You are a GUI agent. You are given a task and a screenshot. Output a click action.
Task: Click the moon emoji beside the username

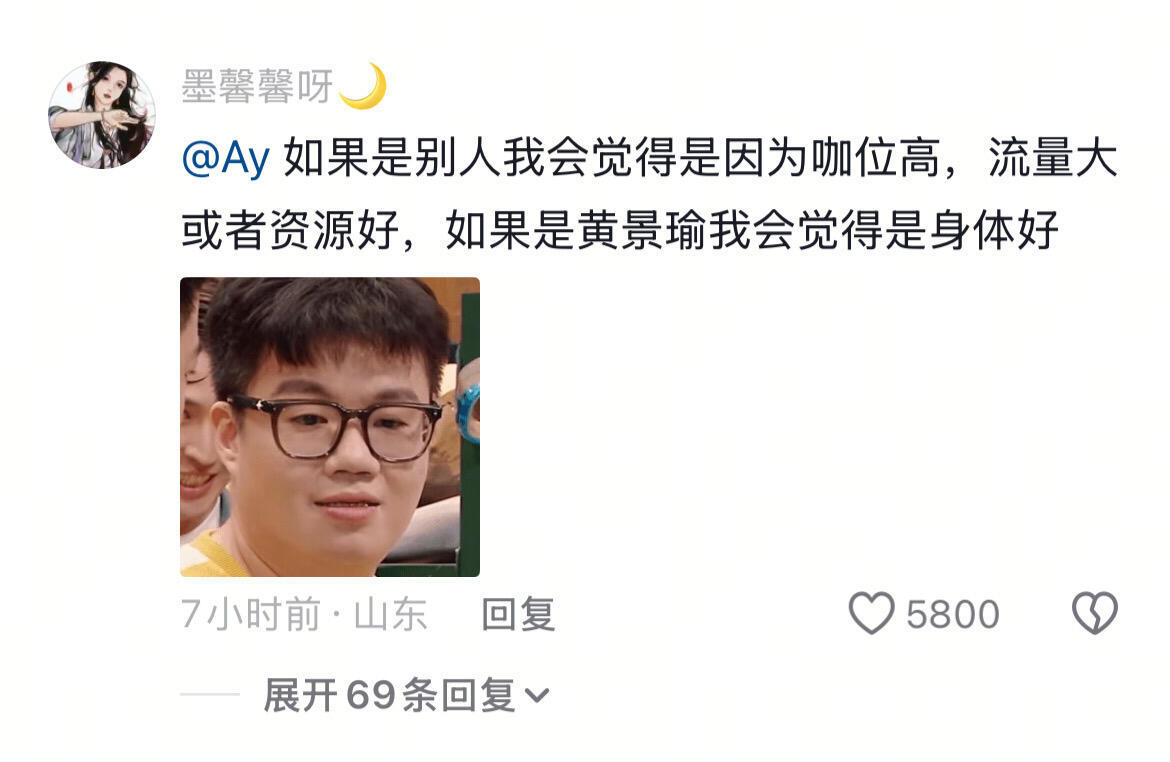coord(363,86)
